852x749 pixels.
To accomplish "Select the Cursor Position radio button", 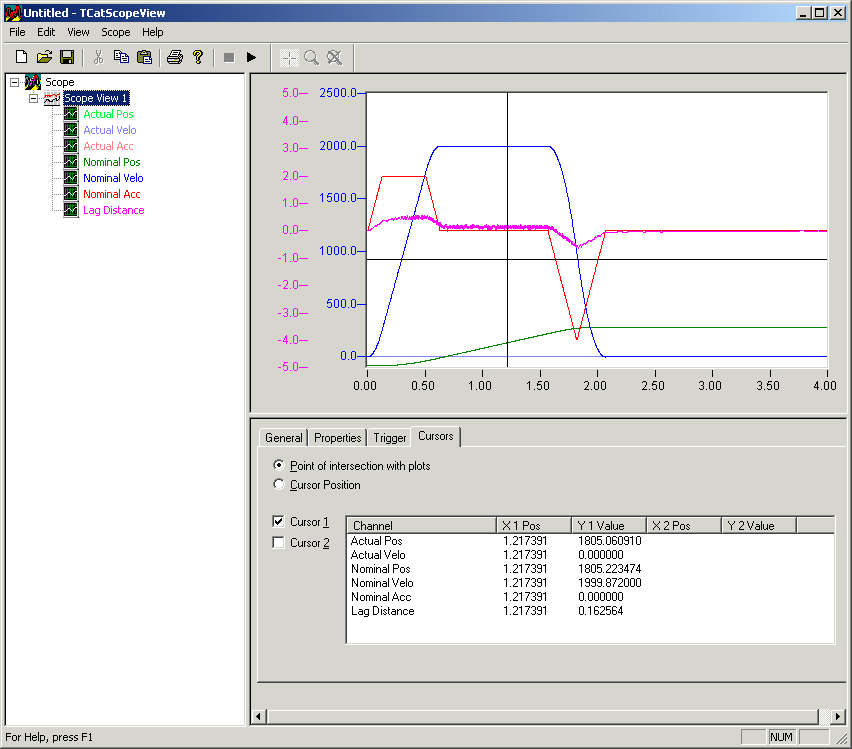I will coord(279,484).
